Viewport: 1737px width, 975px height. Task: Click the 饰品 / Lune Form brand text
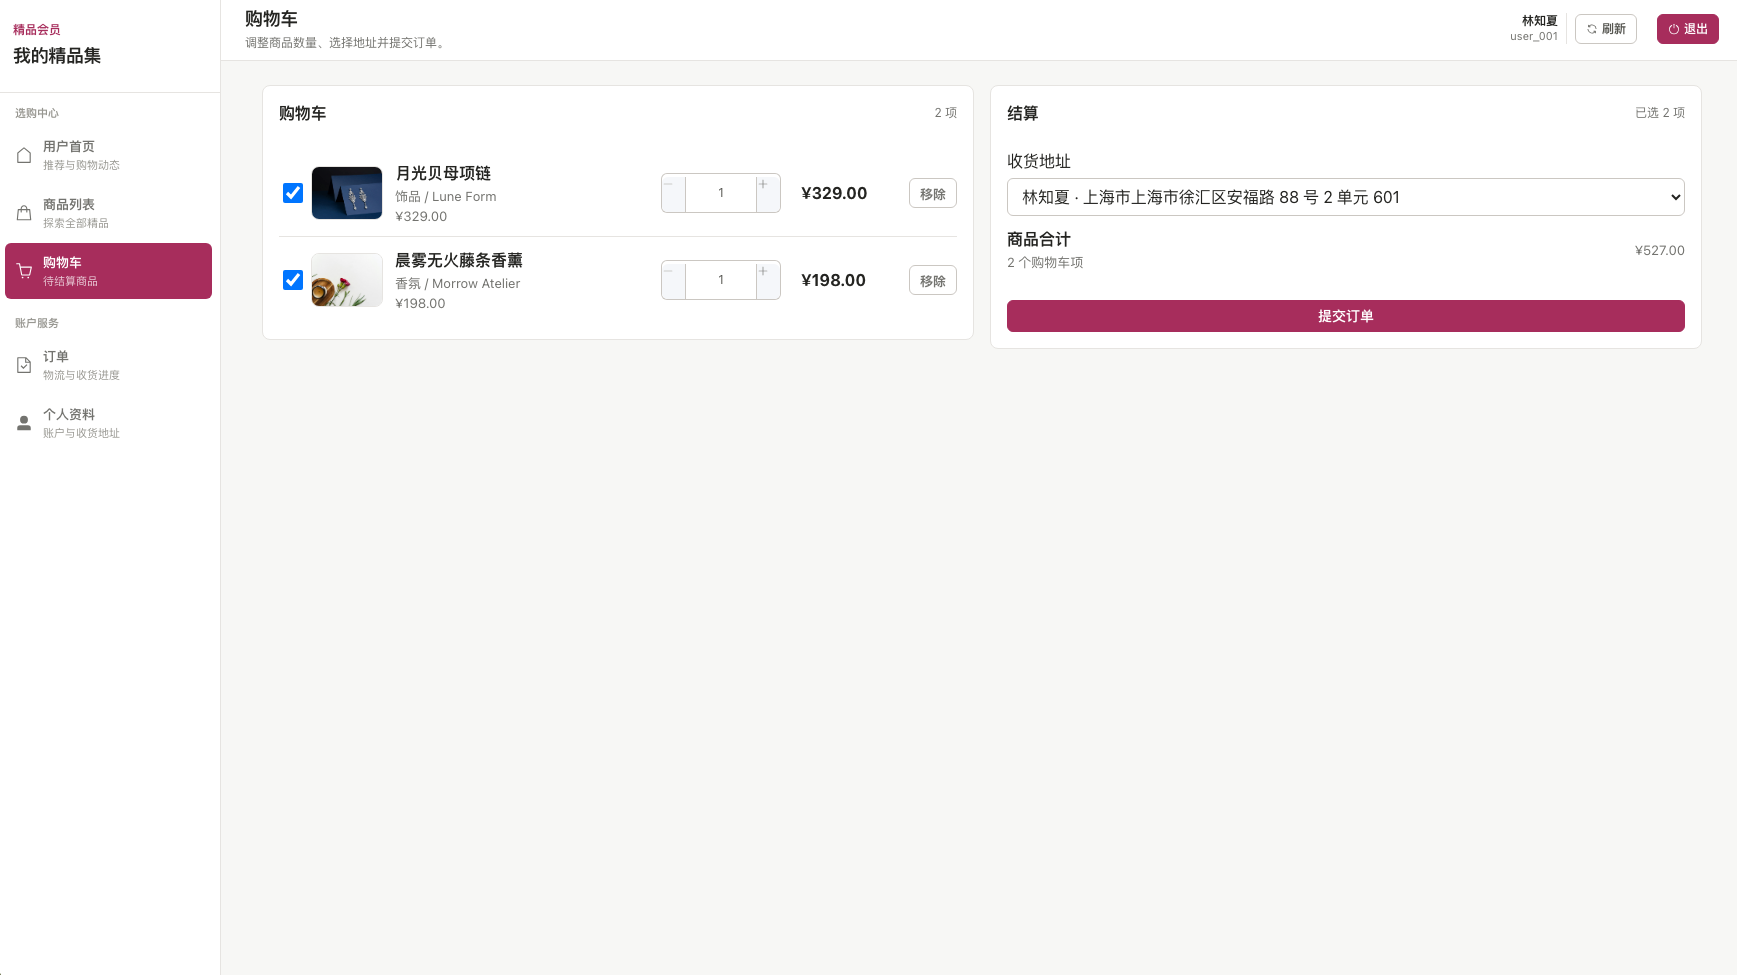pos(446,196)
